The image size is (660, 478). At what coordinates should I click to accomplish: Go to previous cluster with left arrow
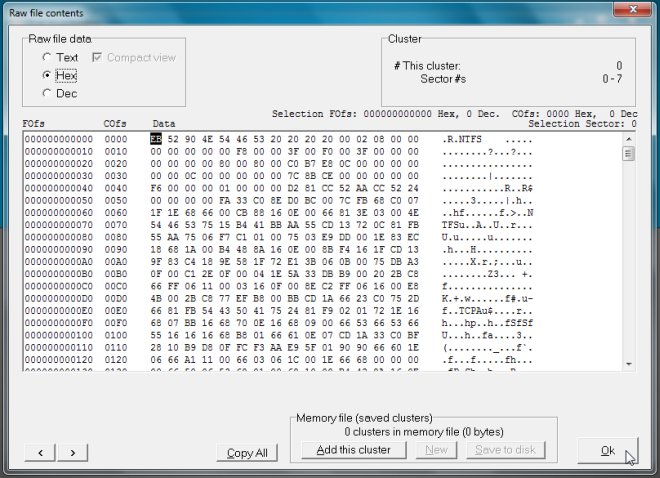click(x=40, y=453)
